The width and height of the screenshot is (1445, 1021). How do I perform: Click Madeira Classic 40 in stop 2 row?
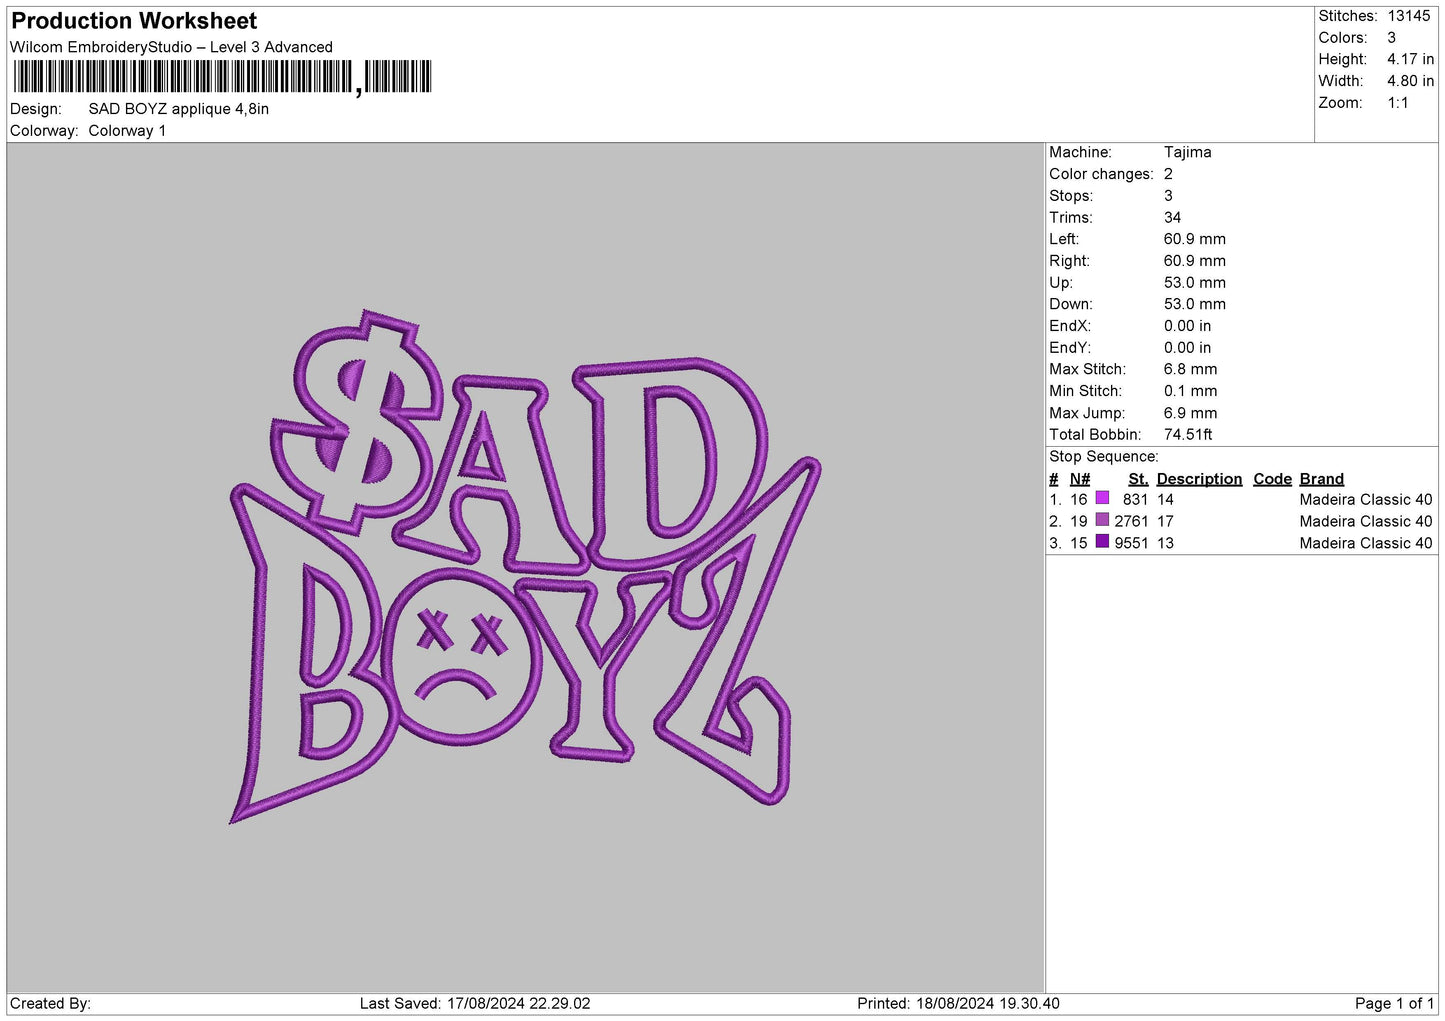pos(1366,522)
